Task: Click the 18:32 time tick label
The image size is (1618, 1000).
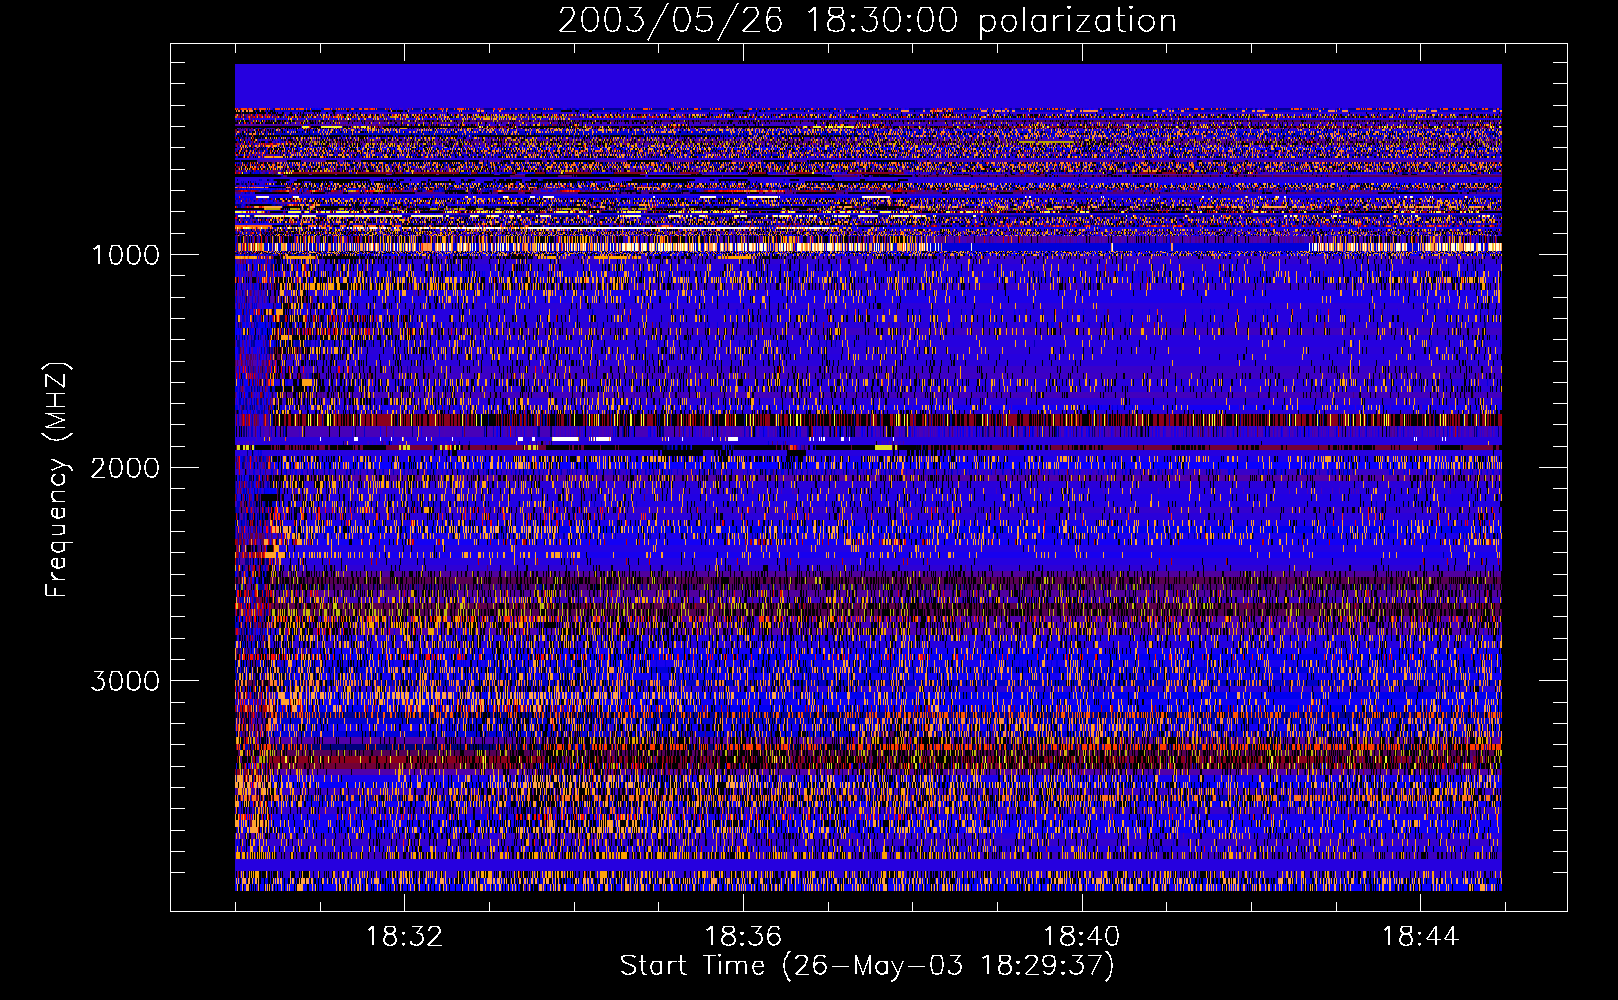Action: [404, 937]
